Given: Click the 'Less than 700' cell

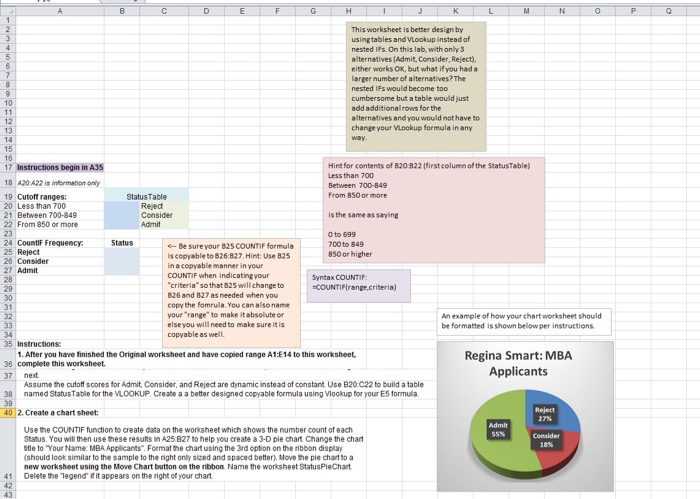Looking at the screenshot, I should click(60, 206).
